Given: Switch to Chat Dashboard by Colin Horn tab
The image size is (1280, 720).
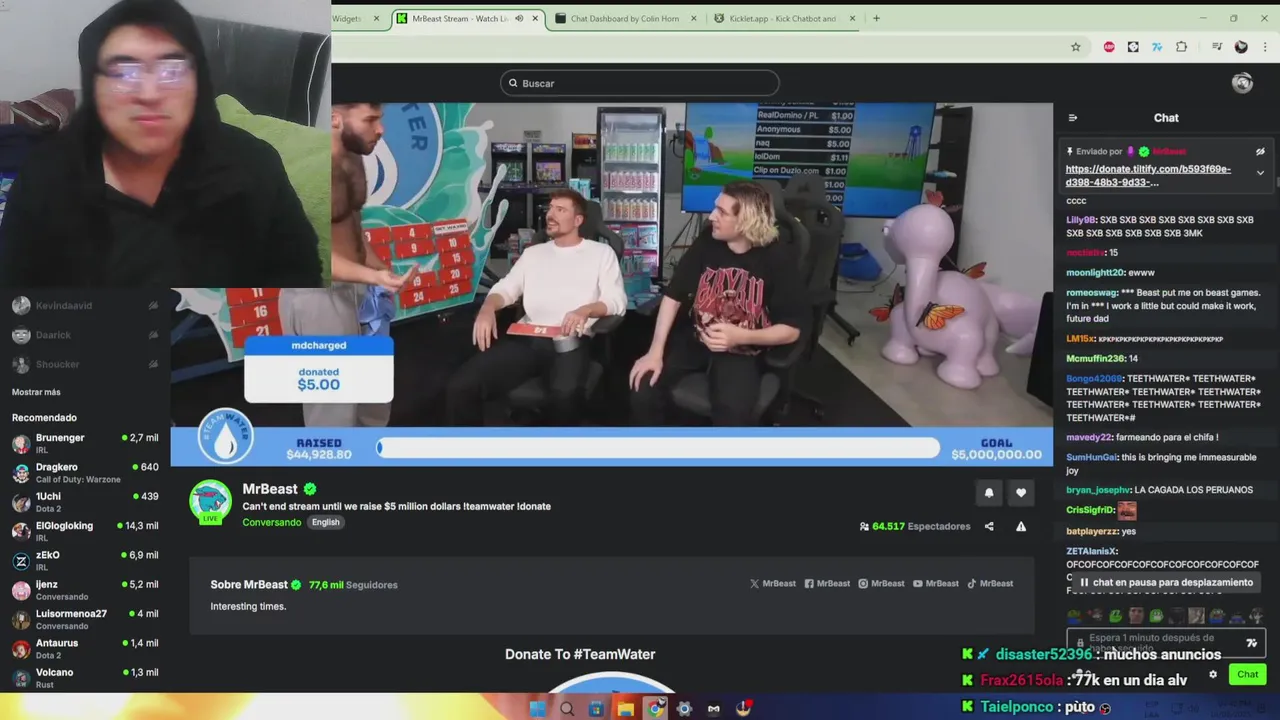Looking at the screenshot, I should tap(624, 18).
